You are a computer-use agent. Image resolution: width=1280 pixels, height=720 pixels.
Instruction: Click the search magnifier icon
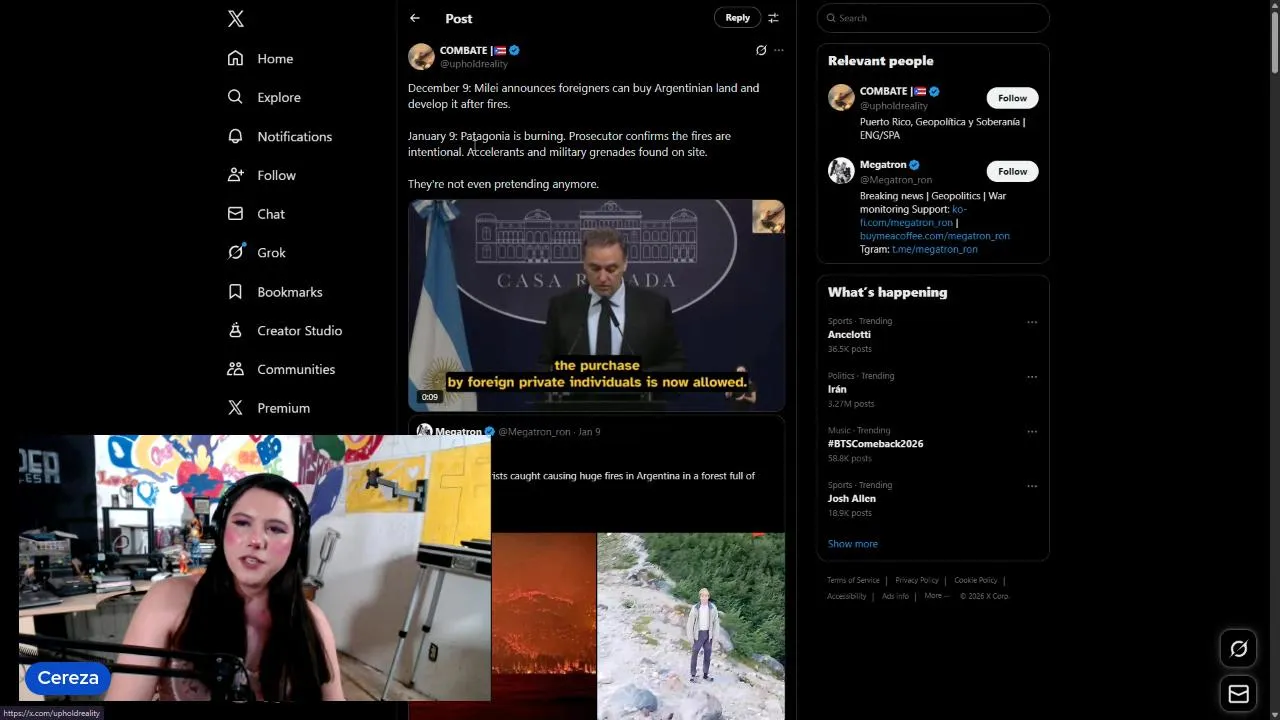coord(830,18)
